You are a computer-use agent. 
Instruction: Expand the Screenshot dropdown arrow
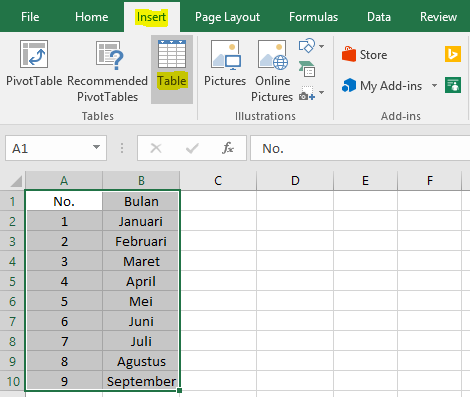322,92
